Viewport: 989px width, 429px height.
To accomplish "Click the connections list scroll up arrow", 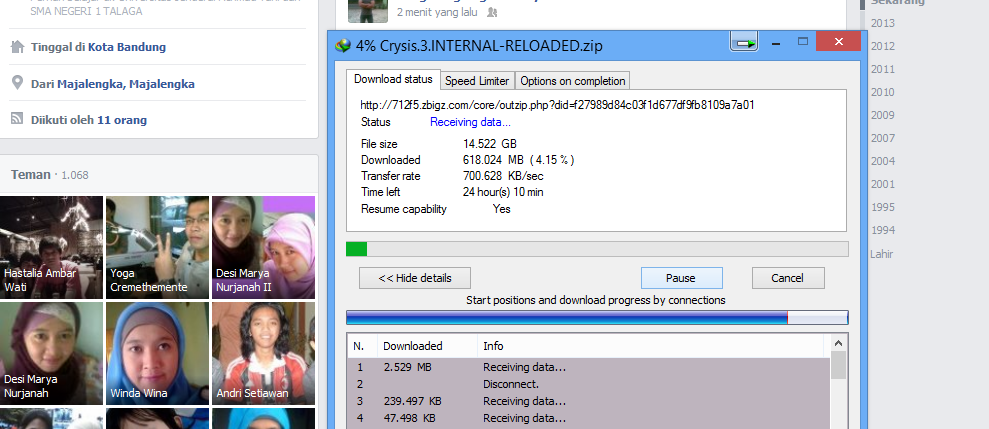I will tap(838, 343).
